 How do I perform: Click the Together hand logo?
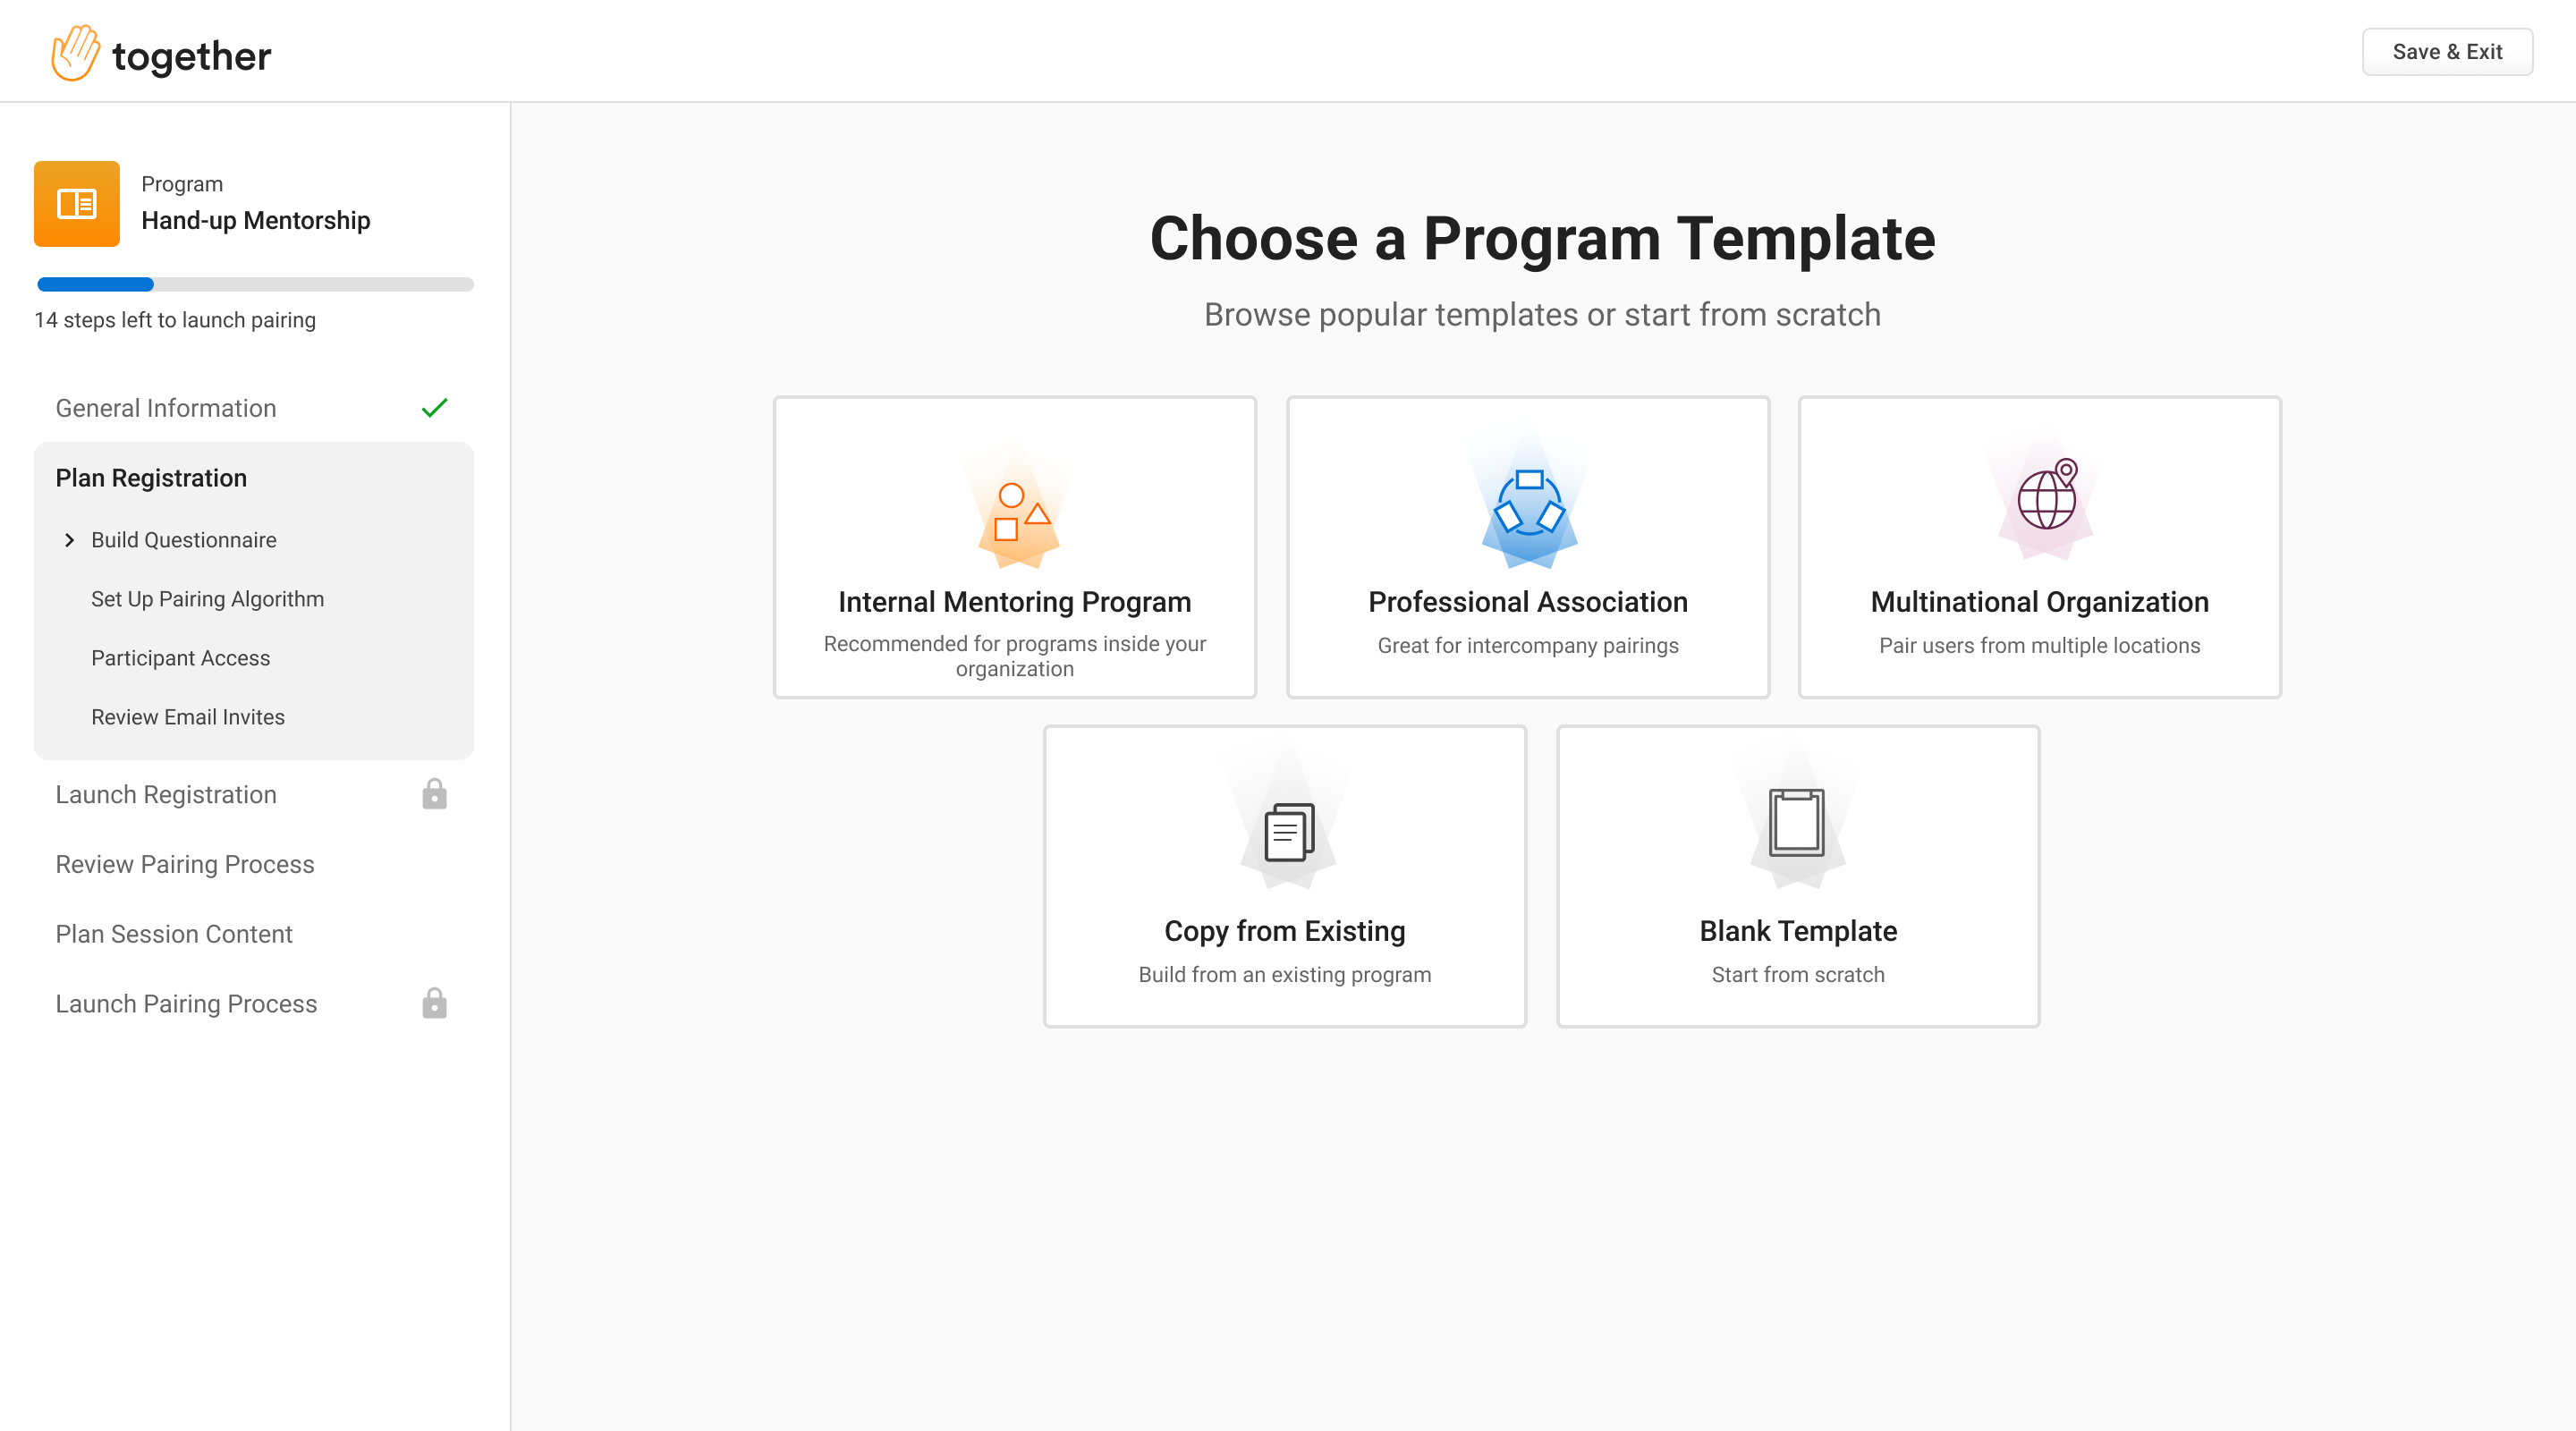point(75,51)
